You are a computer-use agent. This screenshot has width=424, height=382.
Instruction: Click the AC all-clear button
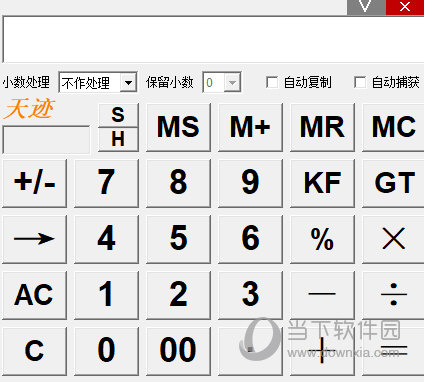point(35,295)
